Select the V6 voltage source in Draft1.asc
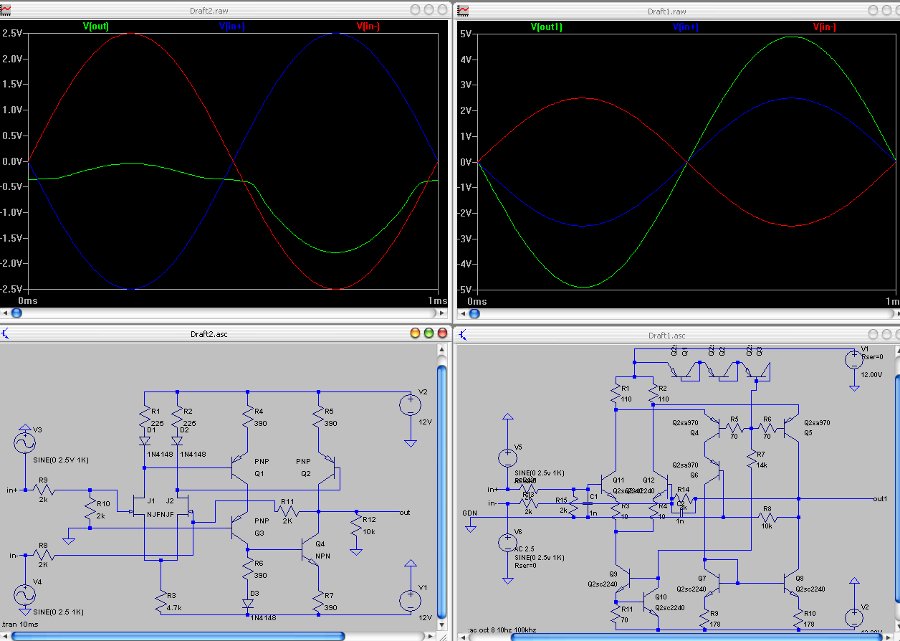The width and height of the screenshot is (900, 641). coord(508,542)
